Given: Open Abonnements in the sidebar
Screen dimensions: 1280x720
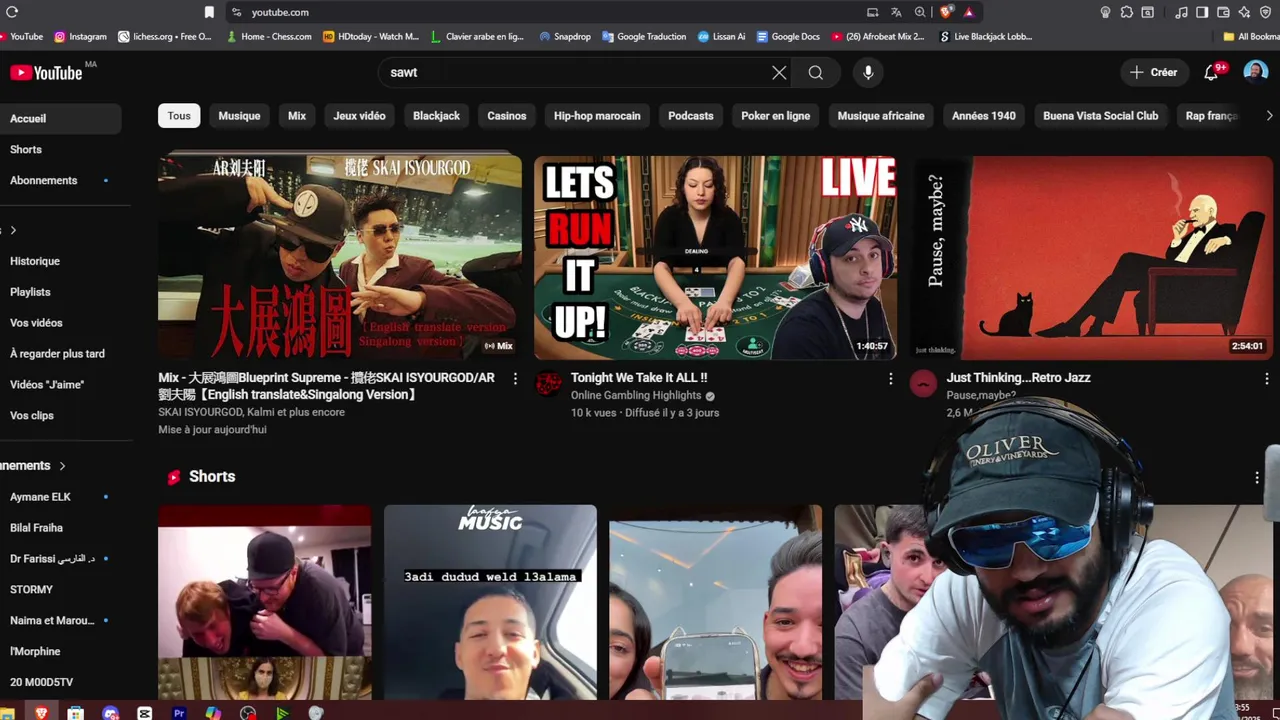Looking at the screenshot, I should pos(60,180).
